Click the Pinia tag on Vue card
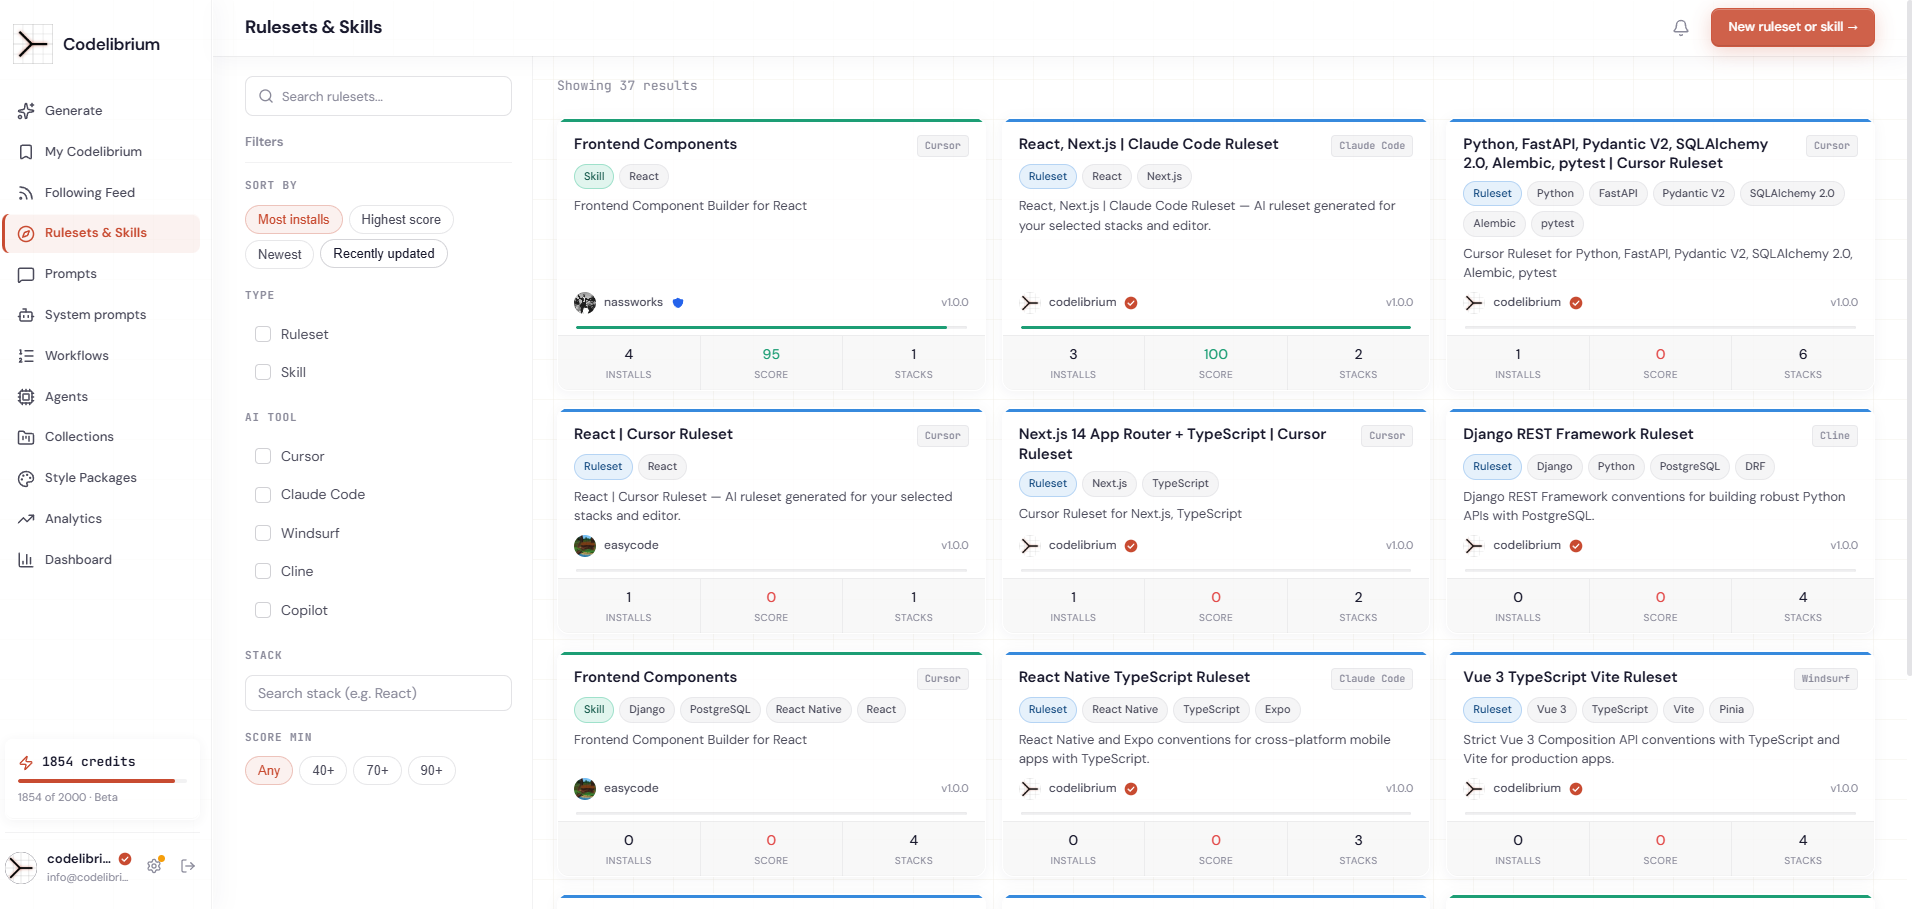 1731,710
